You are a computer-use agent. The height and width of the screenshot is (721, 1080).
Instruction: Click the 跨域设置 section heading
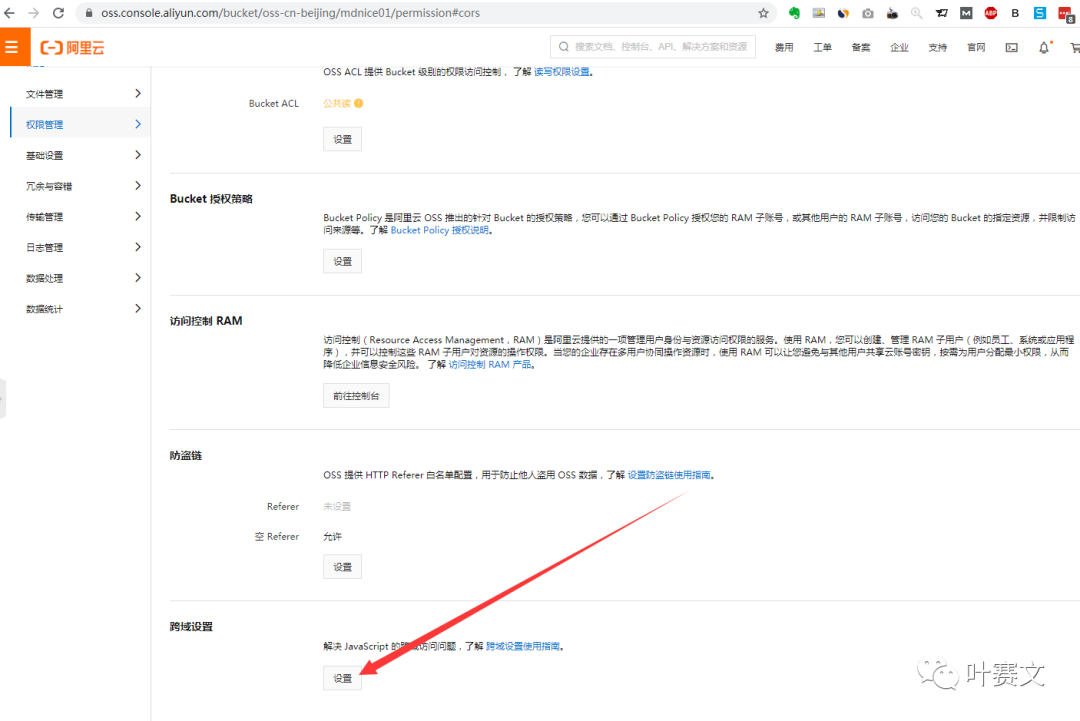coord(191,627)
